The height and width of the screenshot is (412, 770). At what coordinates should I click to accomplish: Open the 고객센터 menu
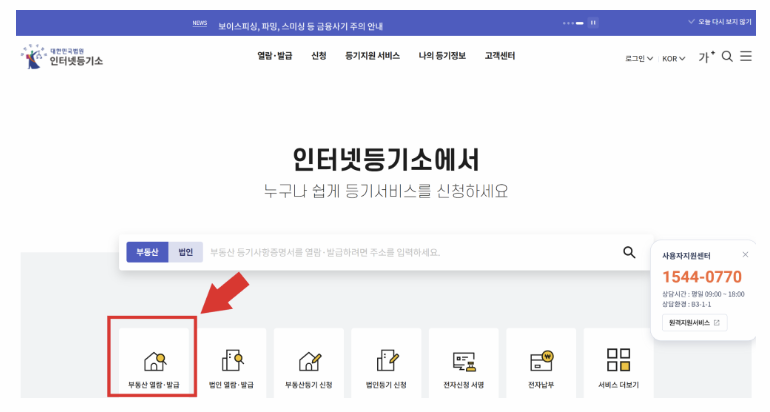click(500, 56)
